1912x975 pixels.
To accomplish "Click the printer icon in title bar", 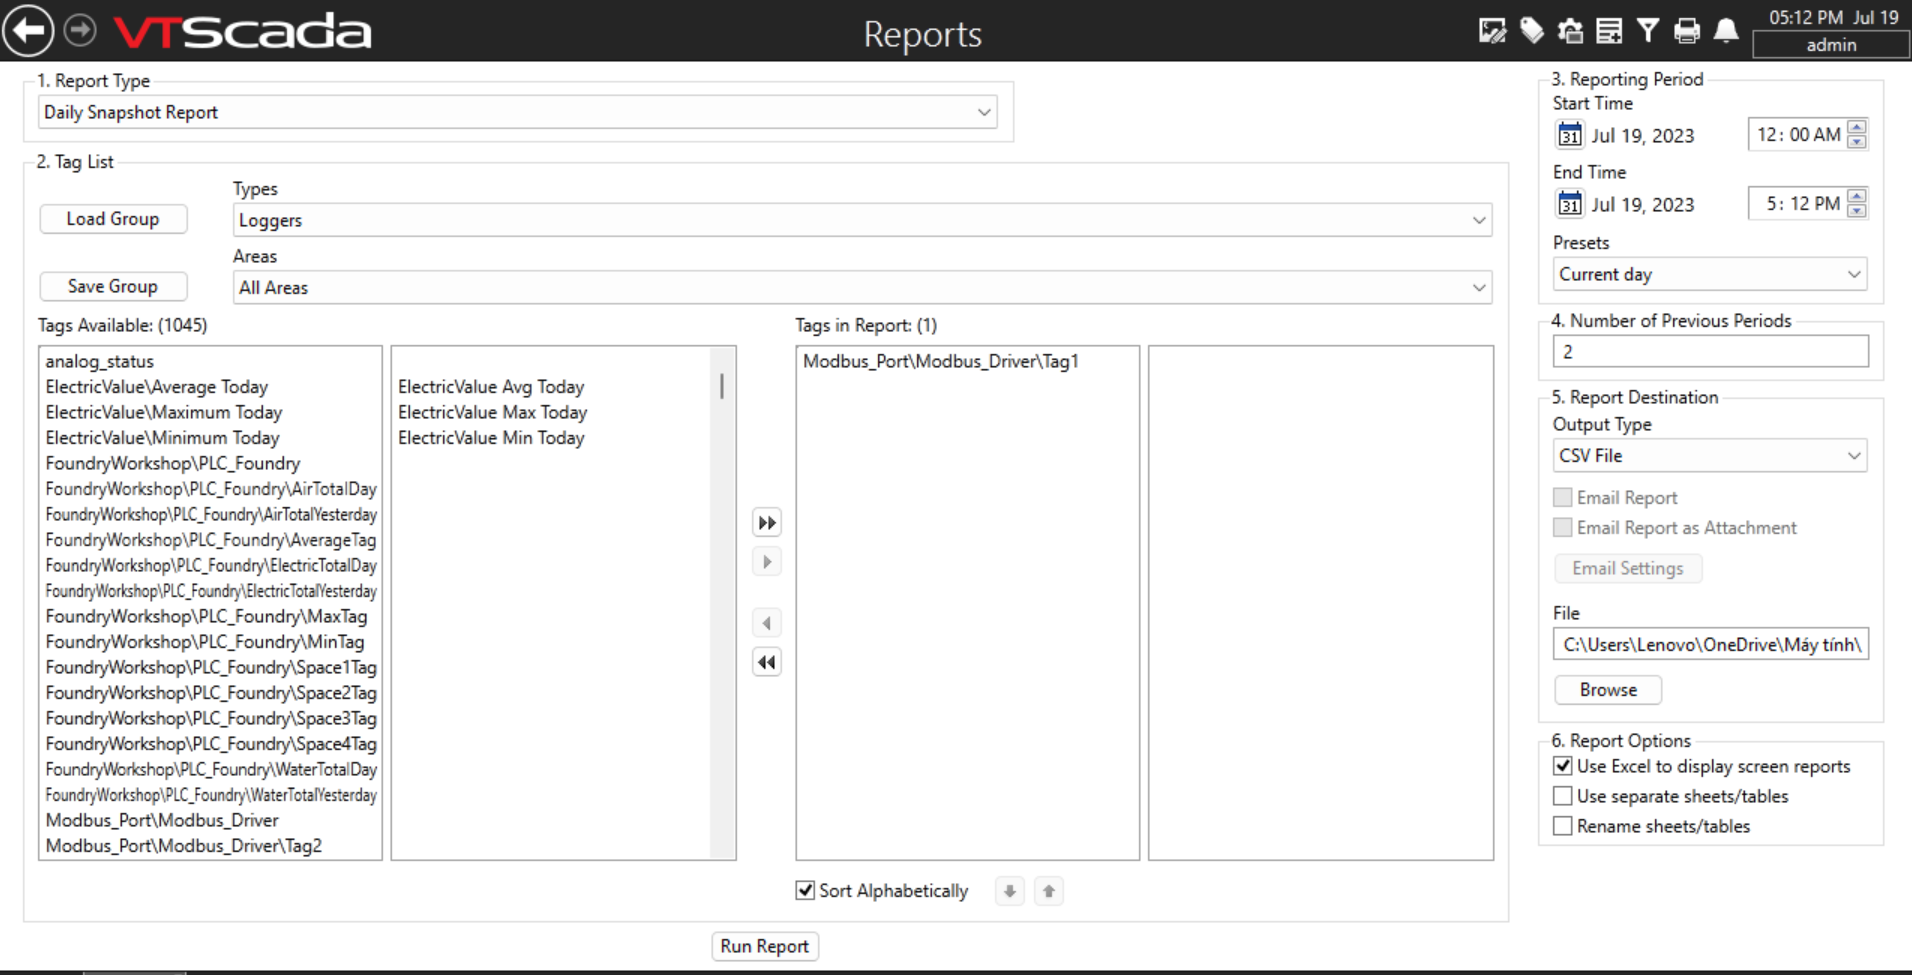I will 1687,32.
